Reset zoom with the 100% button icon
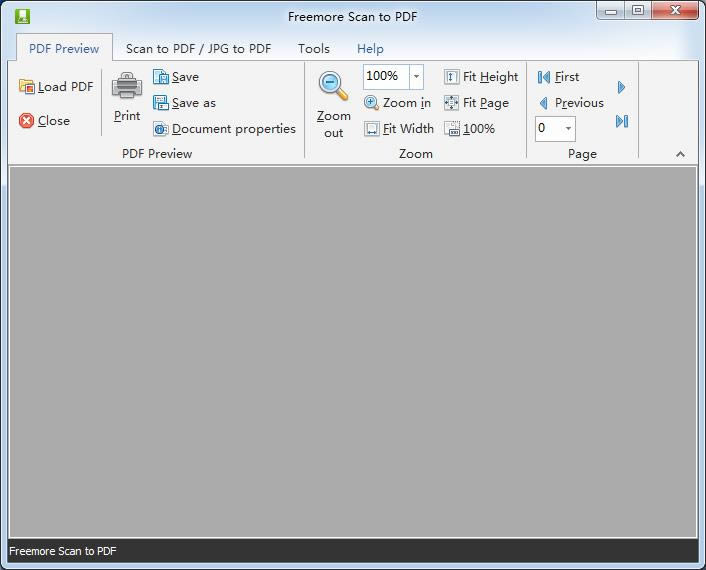Viewport: 706px width, 570px height. (x=452, y=129)
